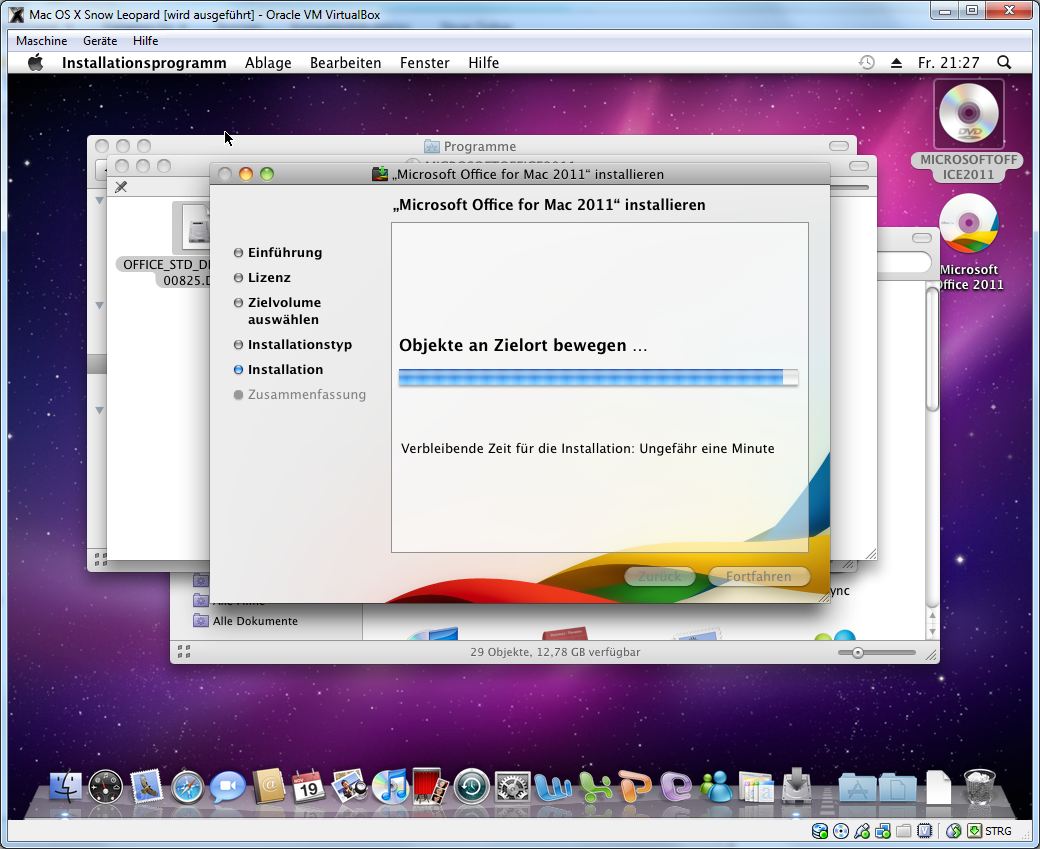The width and height of the screenshot is (1040, 849).
Task: Launch Microsoft Excel from the Dock
Action: 595,787
